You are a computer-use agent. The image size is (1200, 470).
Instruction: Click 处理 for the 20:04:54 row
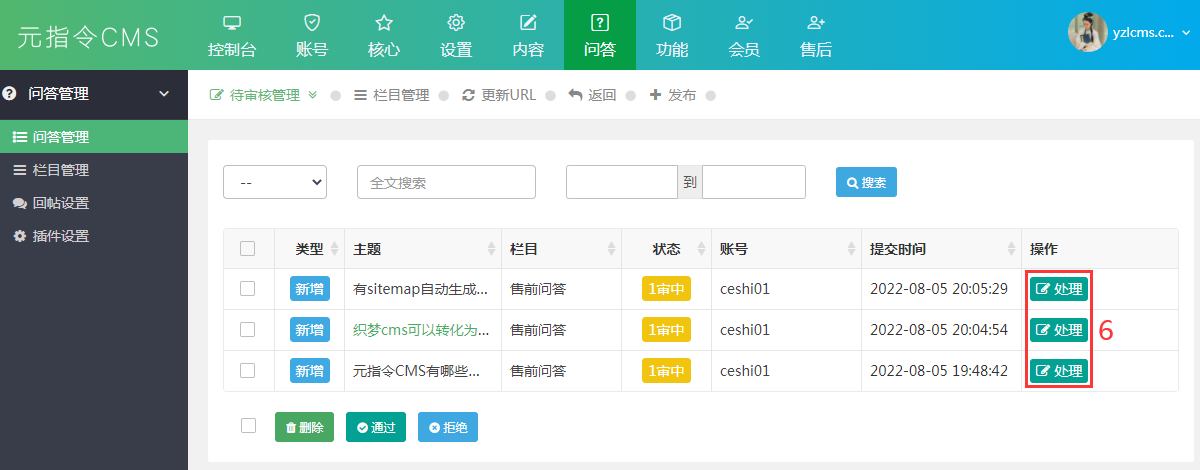(1059, 330)
